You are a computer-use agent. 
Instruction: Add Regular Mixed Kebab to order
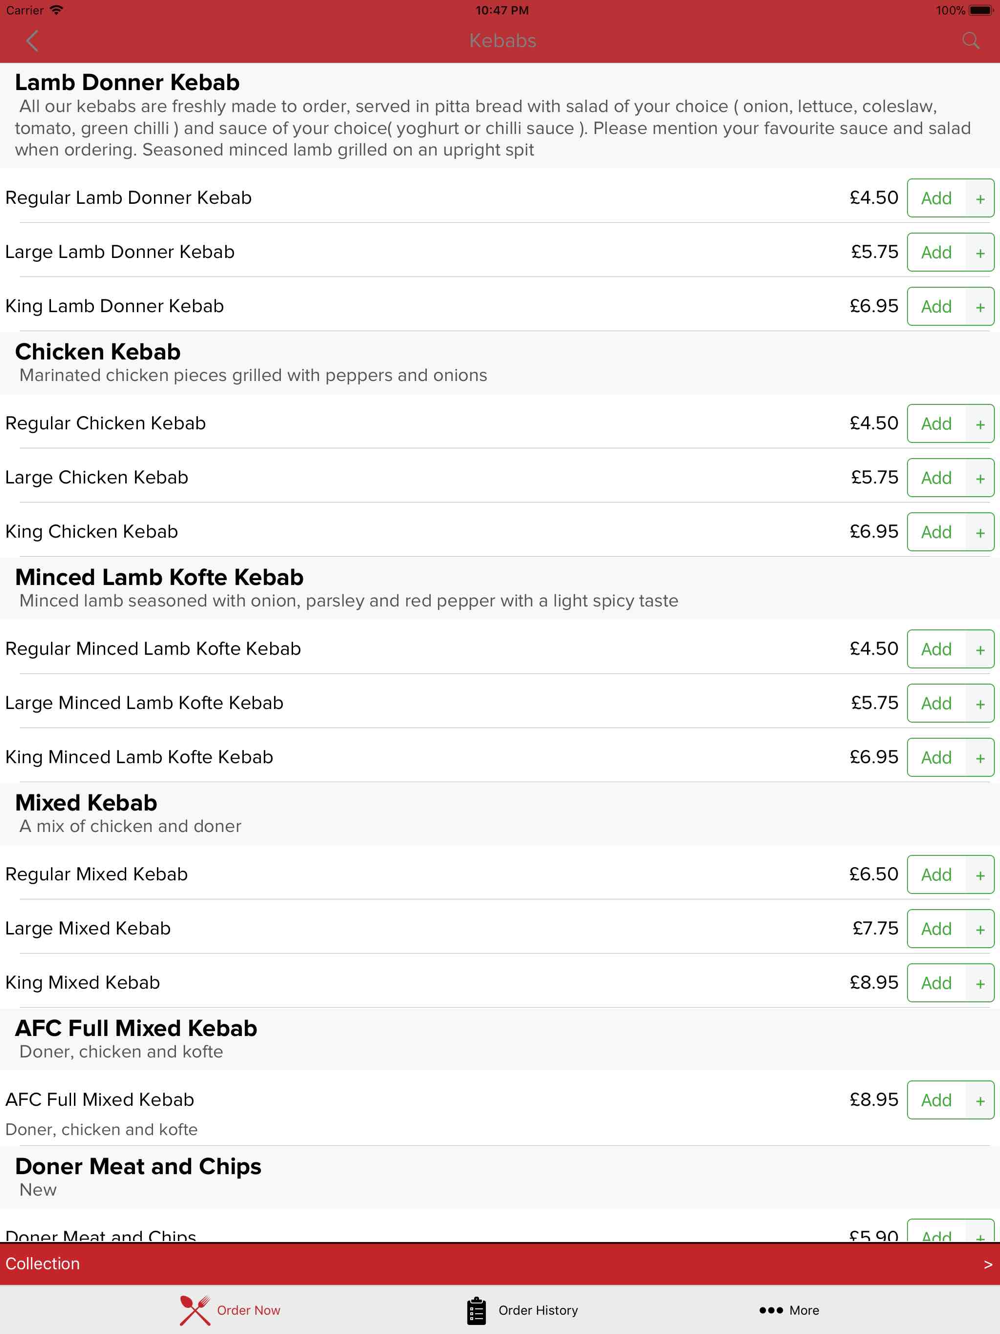(936, 875)
